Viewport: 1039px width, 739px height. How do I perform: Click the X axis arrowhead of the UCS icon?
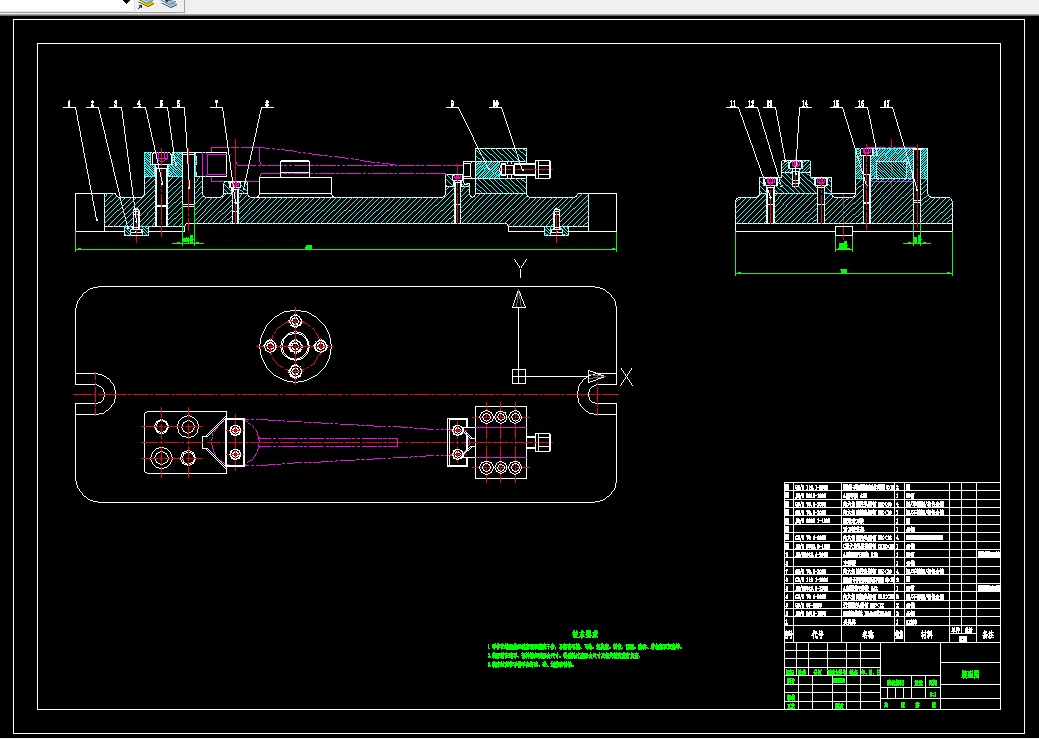(x=597, y=376)
